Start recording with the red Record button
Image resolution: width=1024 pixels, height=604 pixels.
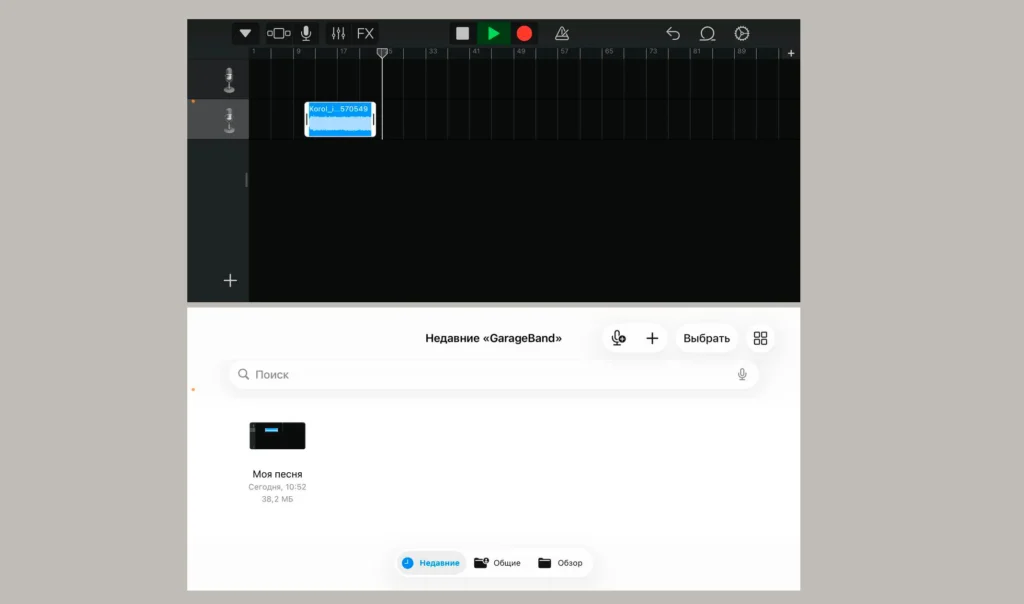click(x=524, y=33)
